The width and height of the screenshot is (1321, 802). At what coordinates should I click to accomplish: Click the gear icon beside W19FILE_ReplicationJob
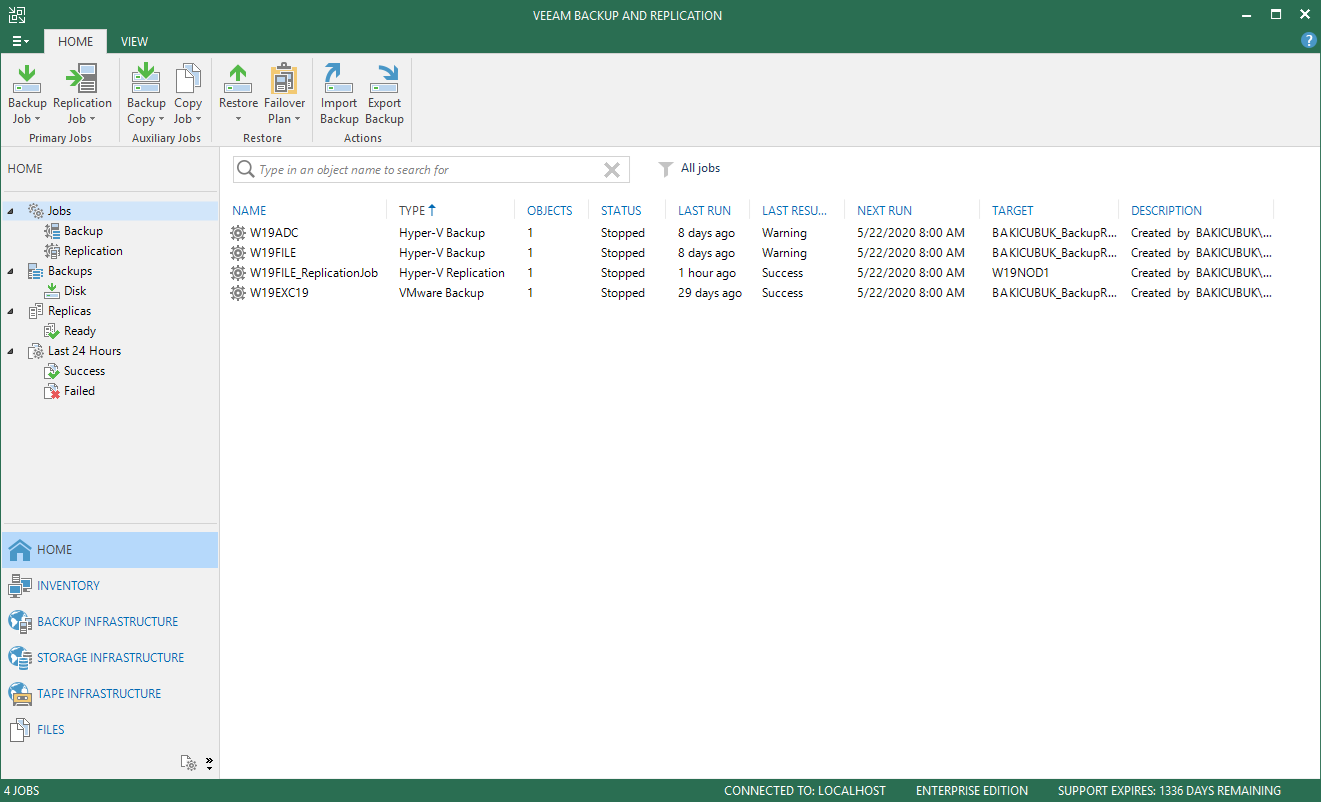coord(238,273)
